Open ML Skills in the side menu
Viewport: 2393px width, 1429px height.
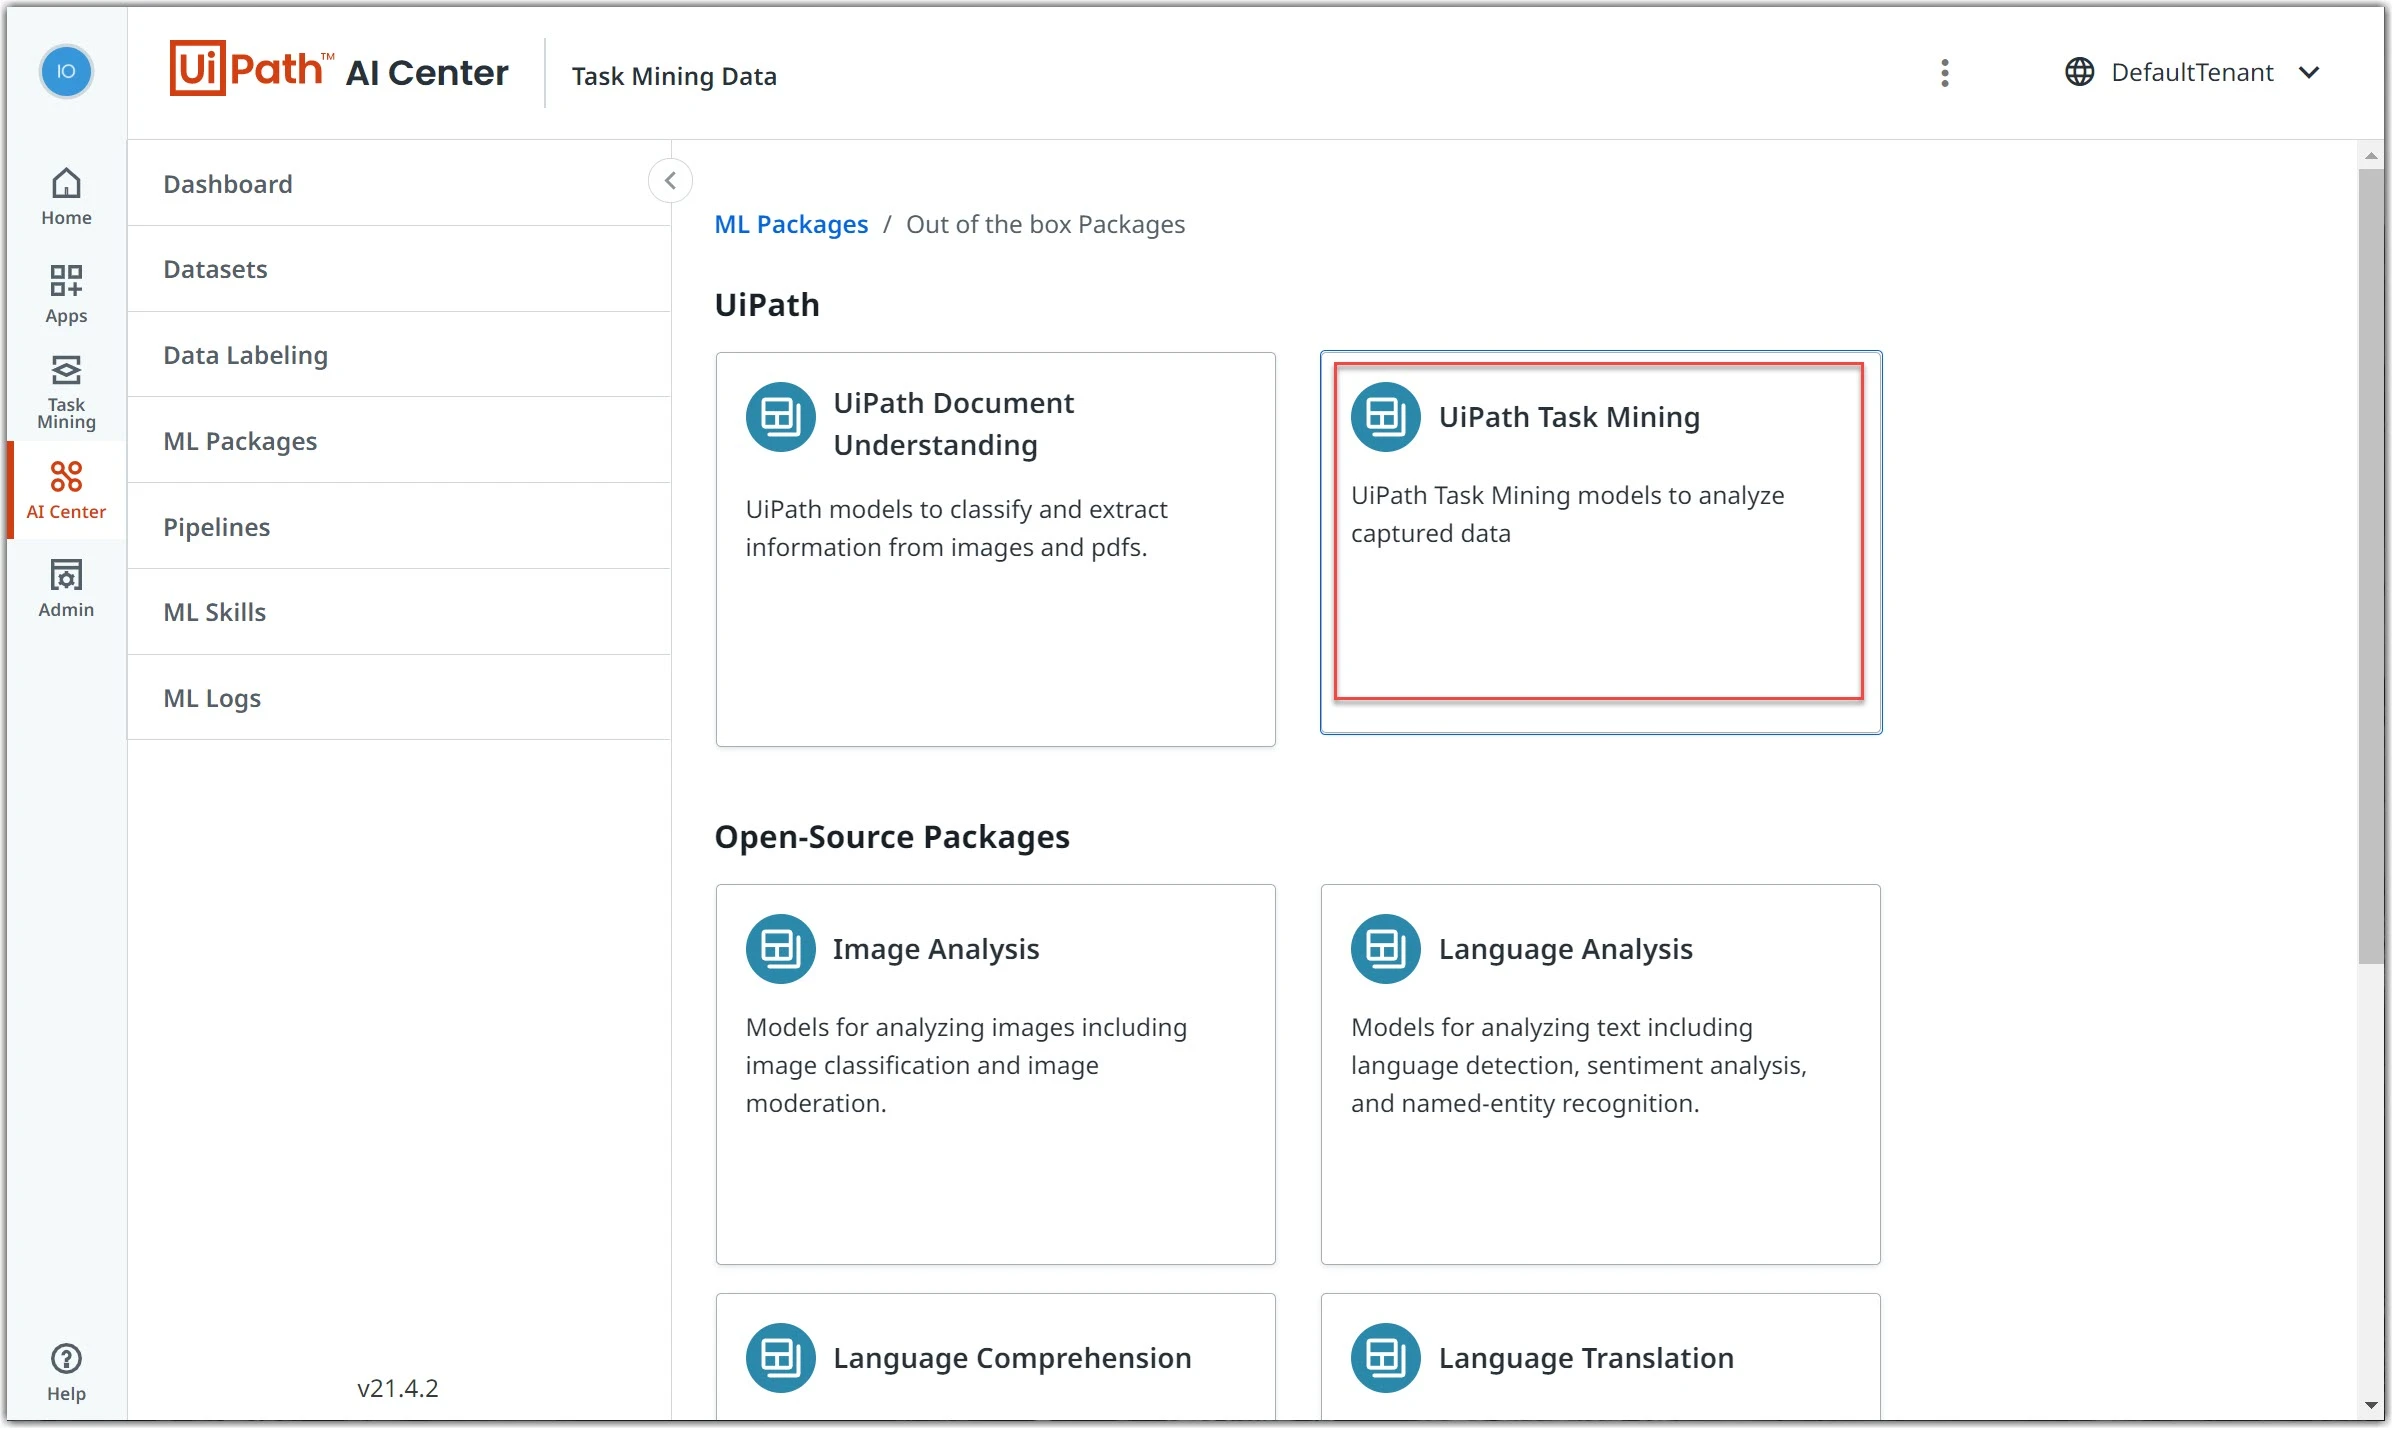(399, 612)
